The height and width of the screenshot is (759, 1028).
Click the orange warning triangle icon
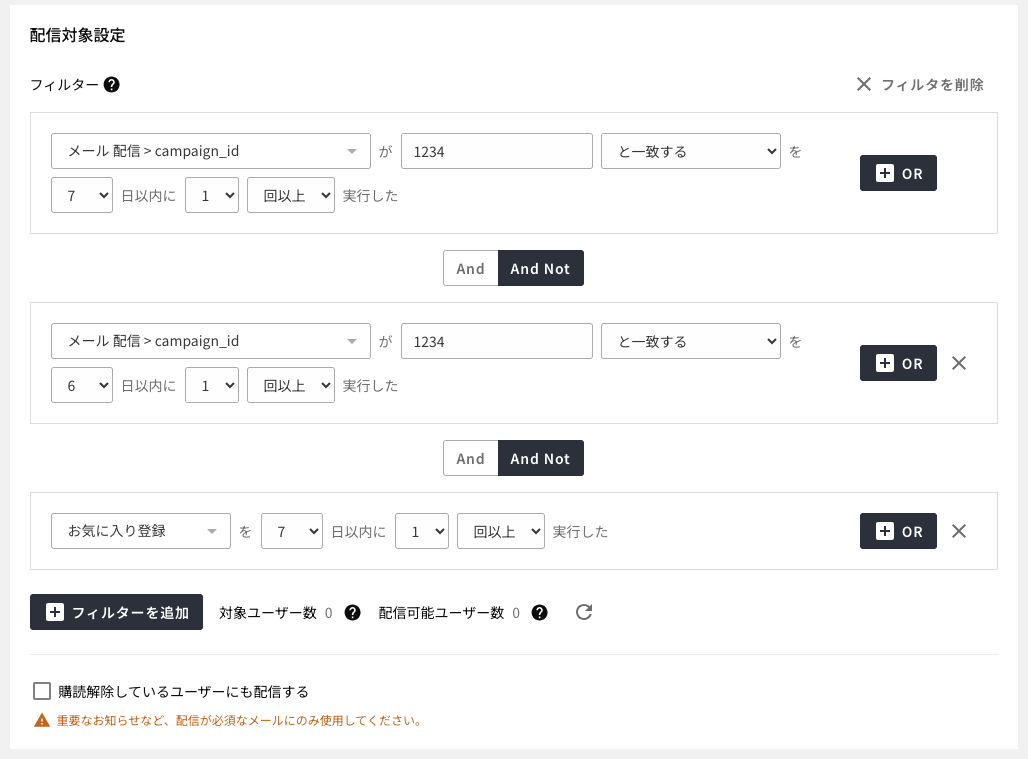pos(42,720)
